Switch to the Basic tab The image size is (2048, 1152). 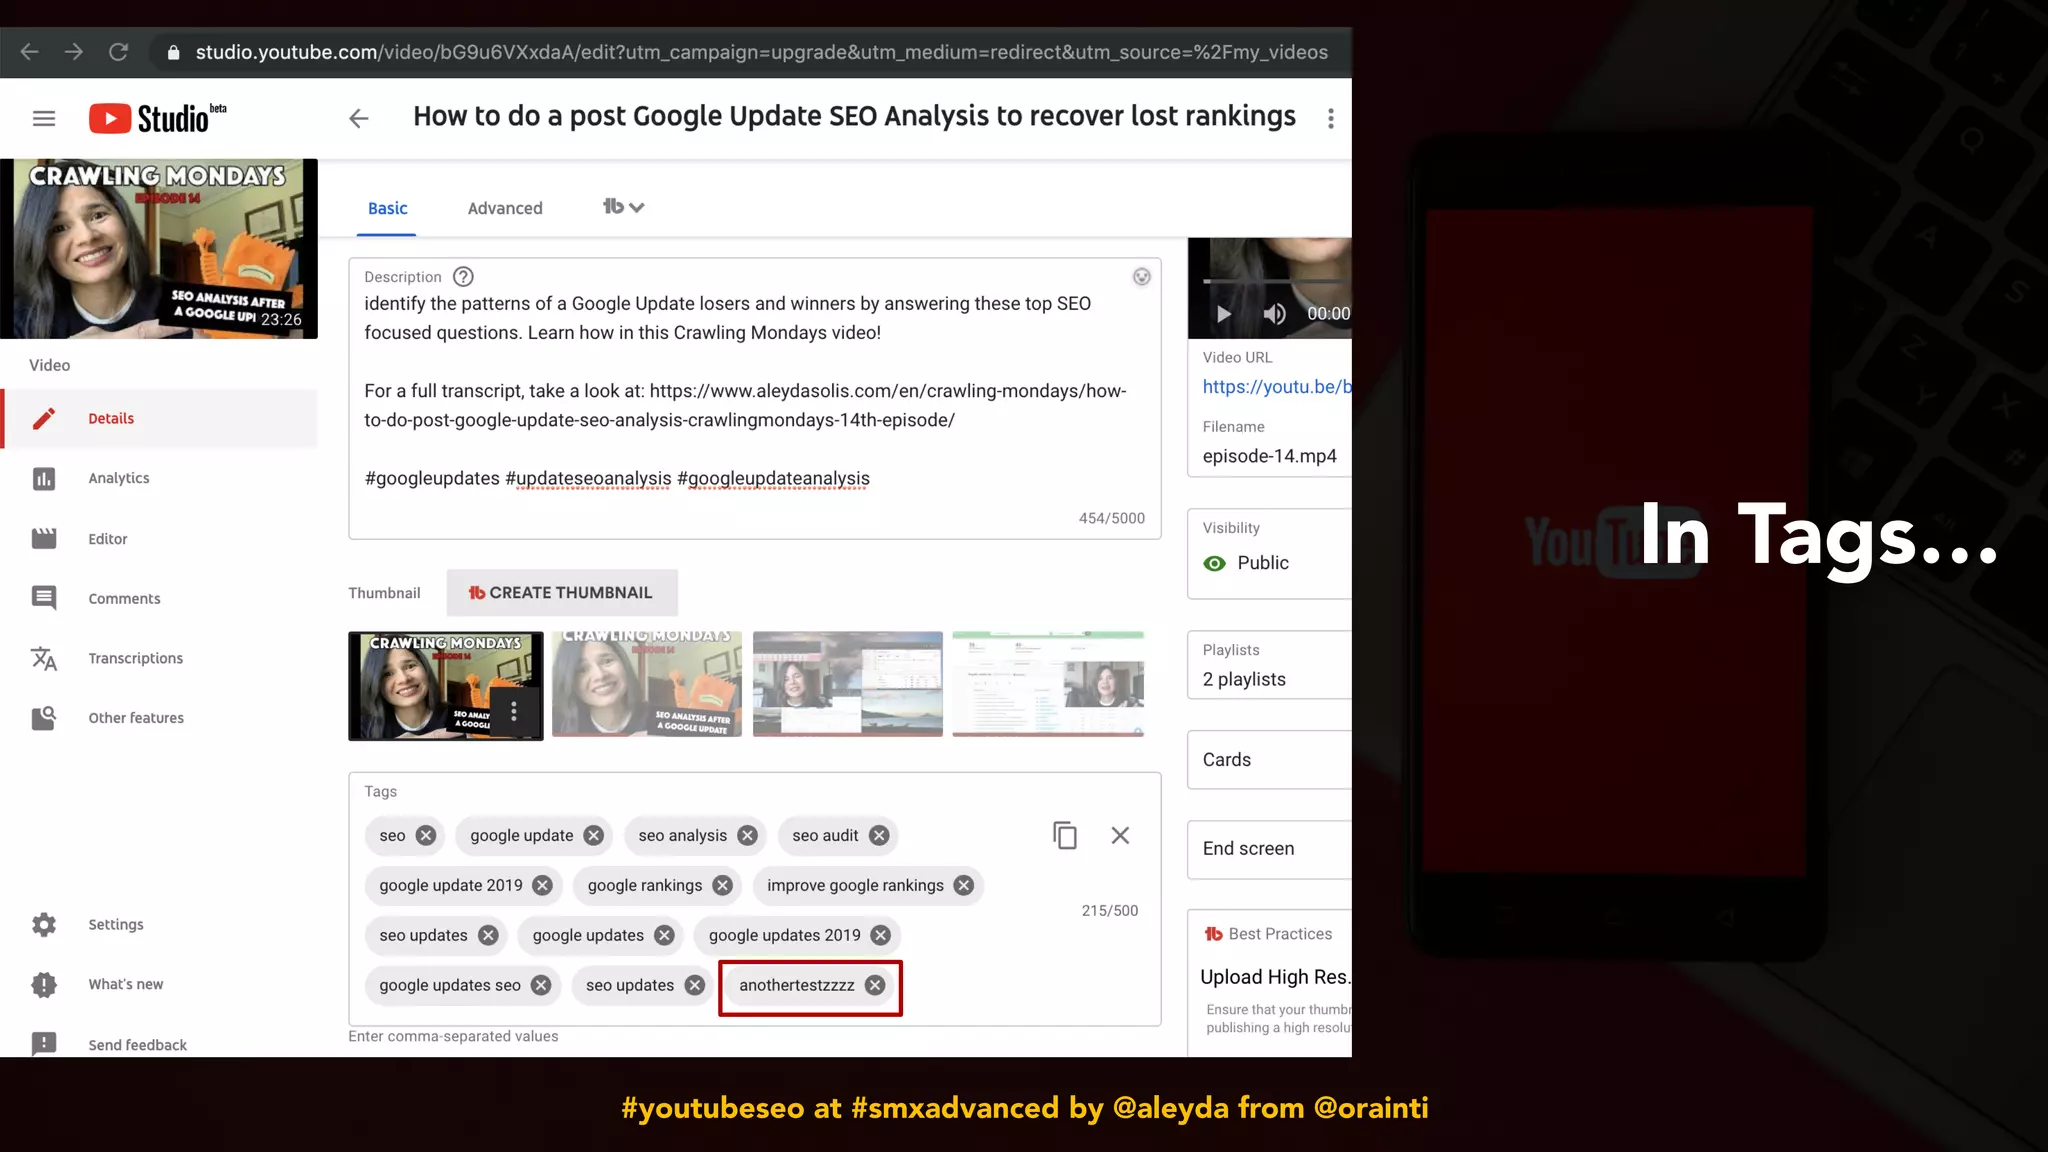click(x=387, y=208)
